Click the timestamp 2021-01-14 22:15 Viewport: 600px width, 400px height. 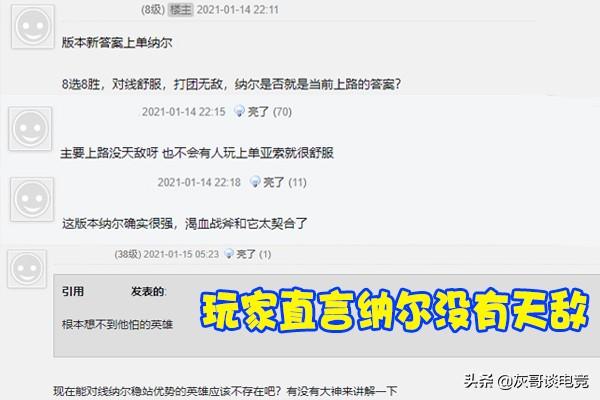click(184, 112)
